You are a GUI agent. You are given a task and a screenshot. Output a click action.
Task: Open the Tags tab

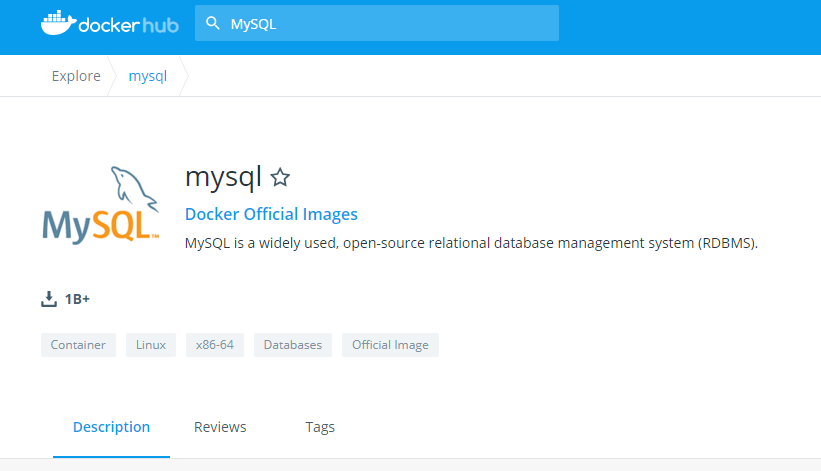point(320,427)
